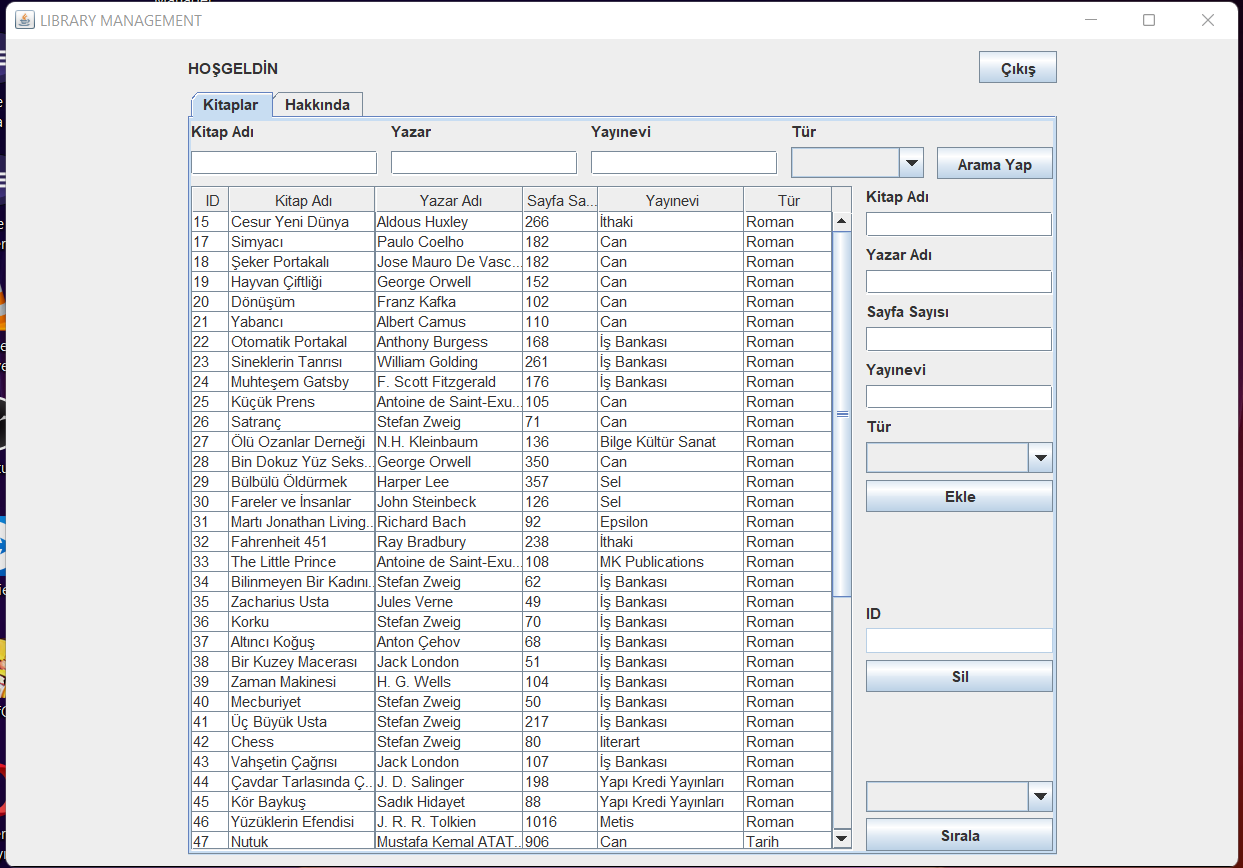Click the Yayınevi search field
Screen dimensions: 1243x868
[683, 162]
